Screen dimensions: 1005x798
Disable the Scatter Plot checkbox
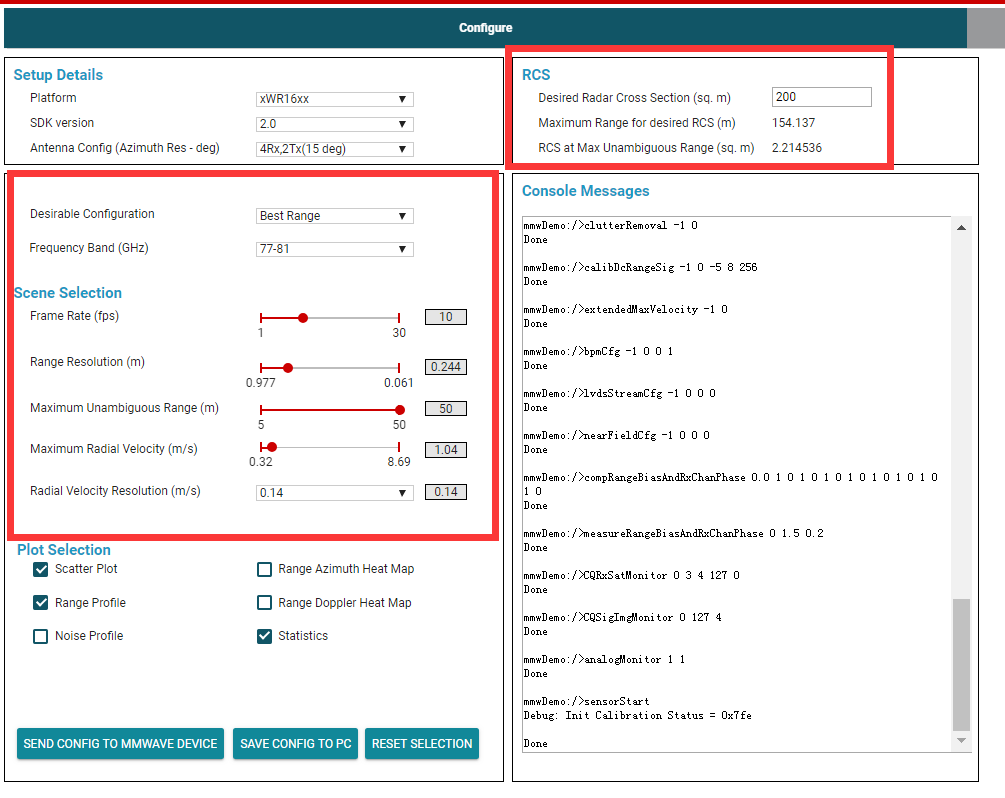pos(40,568)
